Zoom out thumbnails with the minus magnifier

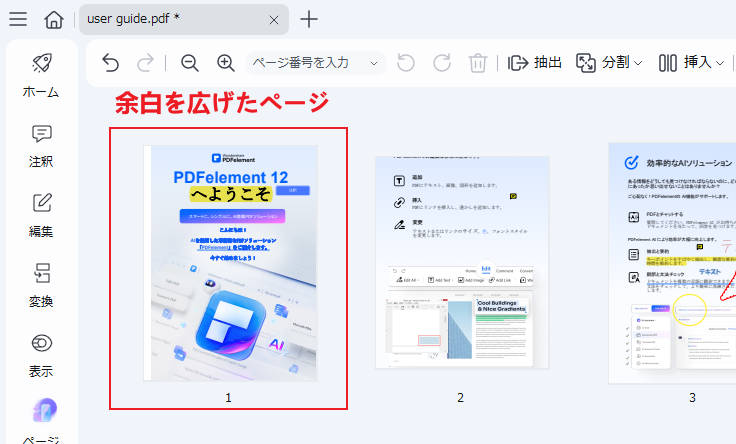click(190, 62)
